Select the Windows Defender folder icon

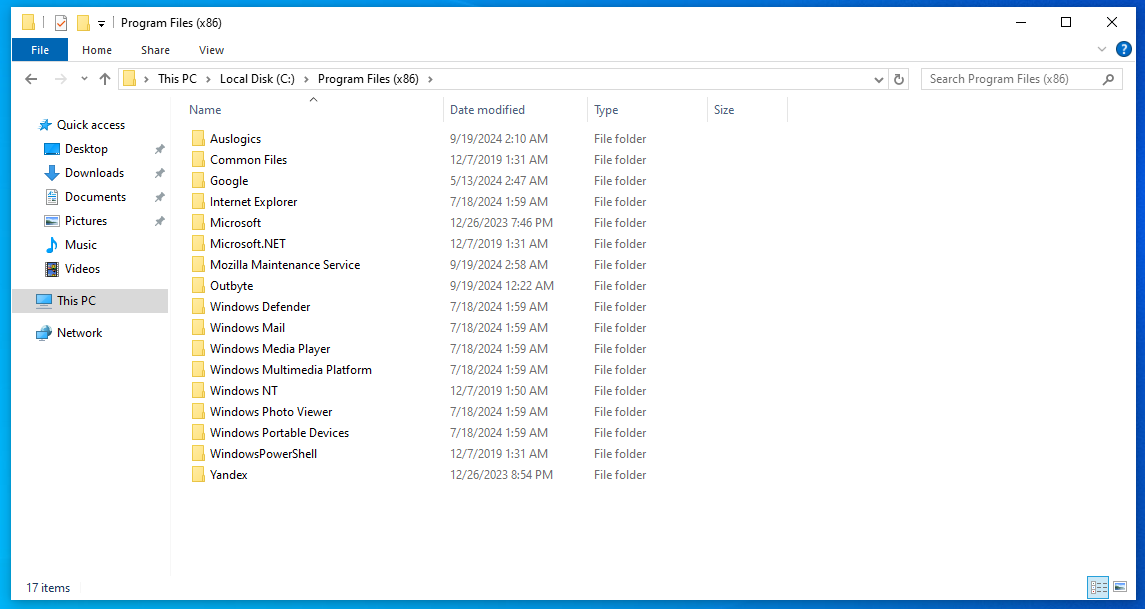coord(198,307)
